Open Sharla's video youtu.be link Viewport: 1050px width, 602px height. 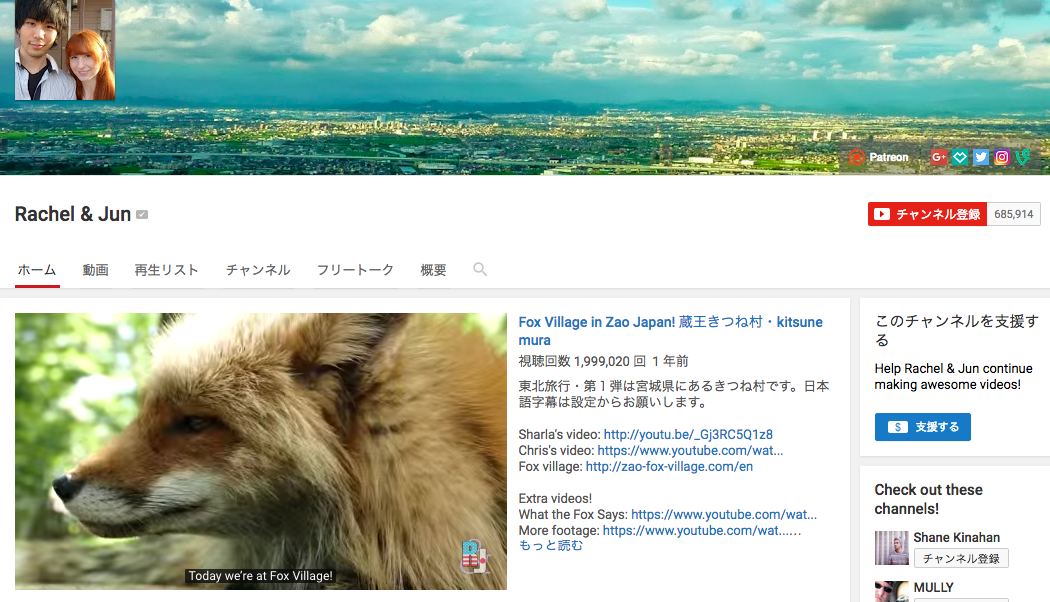pyautogui.click(x=688, y=435)
